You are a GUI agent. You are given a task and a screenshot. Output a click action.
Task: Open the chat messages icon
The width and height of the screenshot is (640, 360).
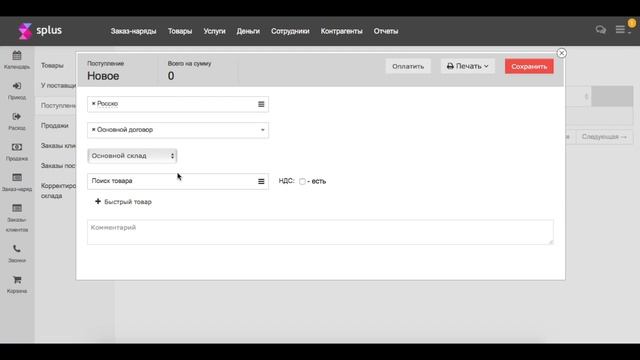[600, 30]
